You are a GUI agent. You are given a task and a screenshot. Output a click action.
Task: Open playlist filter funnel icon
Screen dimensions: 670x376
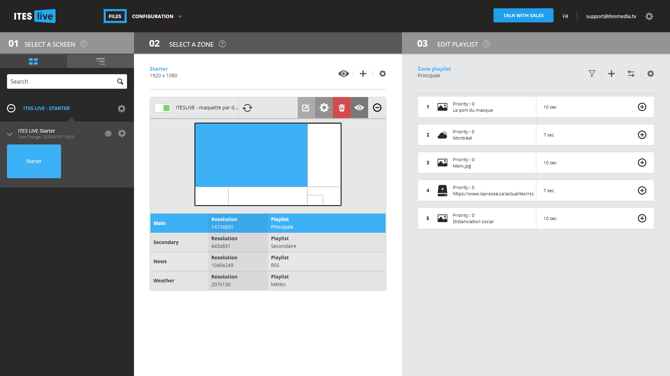[x=592, y=73]
